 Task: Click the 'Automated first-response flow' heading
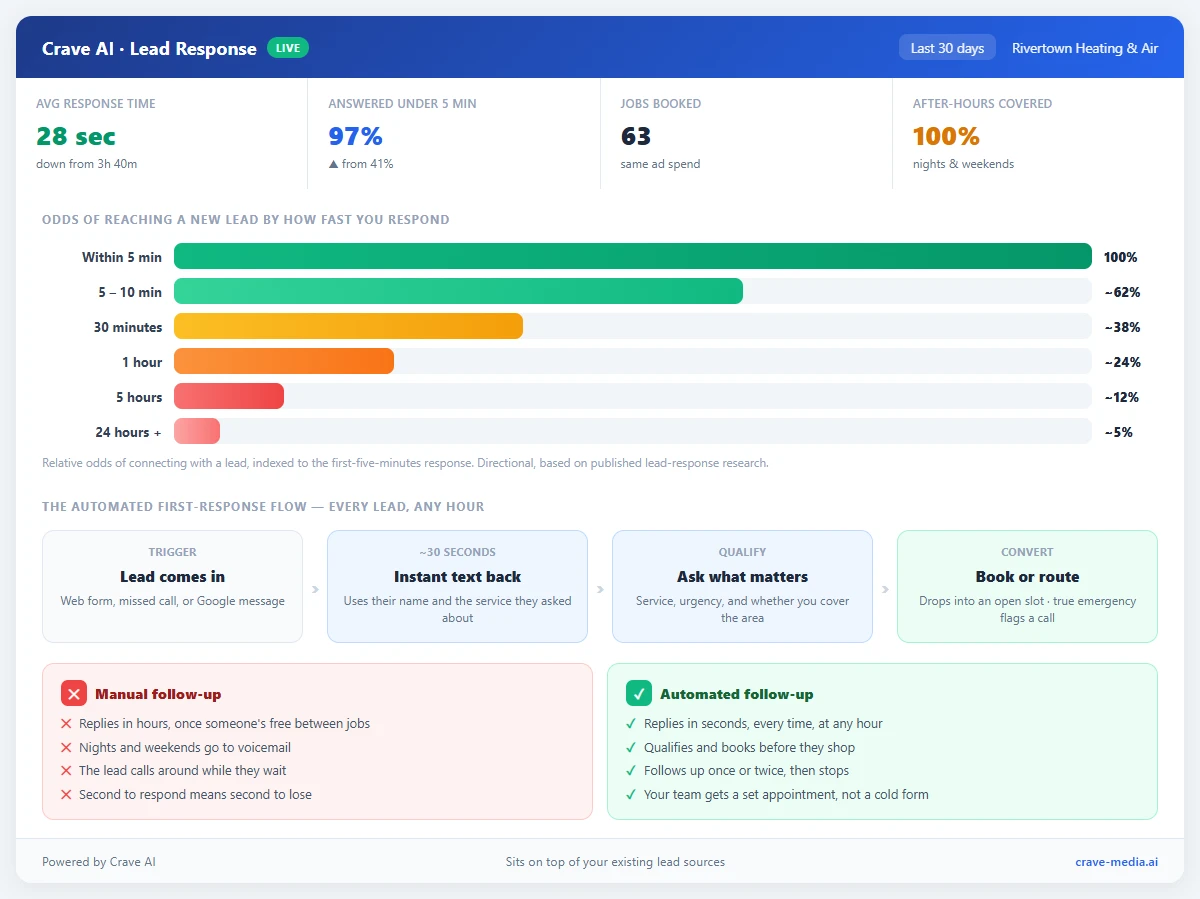tap(263, 506)
